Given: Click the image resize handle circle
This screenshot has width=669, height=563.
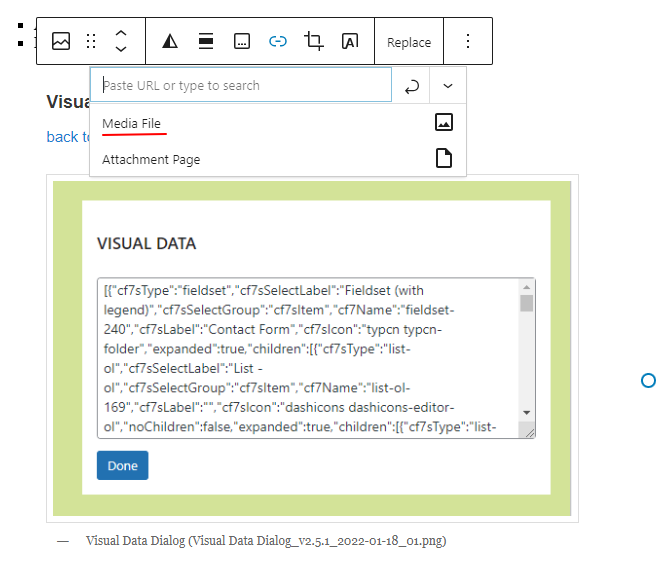Looking at the screenshot, I should point(648,380).
